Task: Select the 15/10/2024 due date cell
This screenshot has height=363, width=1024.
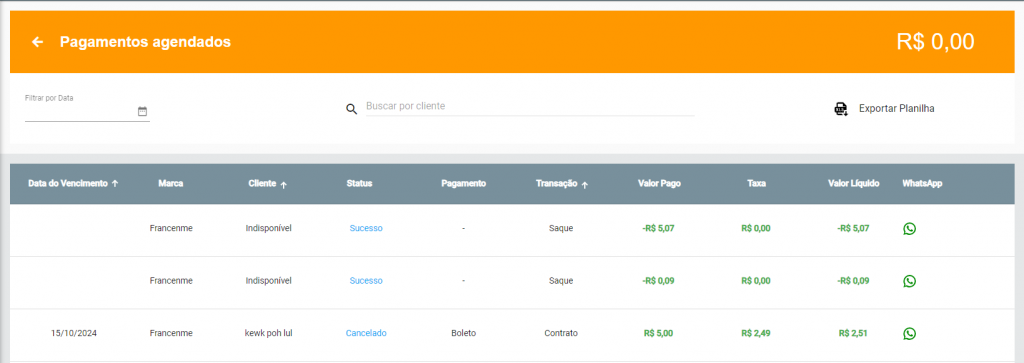Action: (74, 333)
